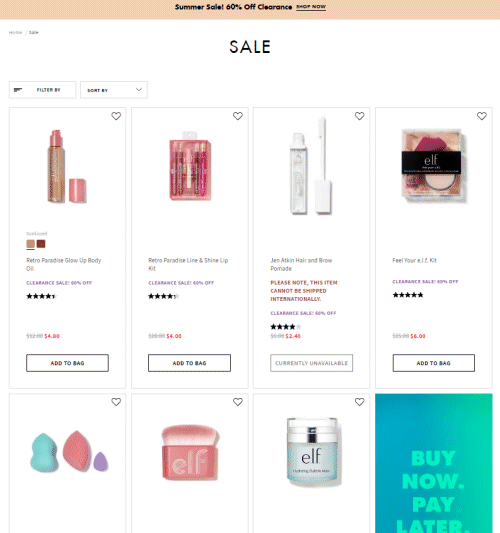Screen dimensions: 500x533
Task: Expand the Sort By dropdown
Action: pyautogui.click(x=114, y=90)
